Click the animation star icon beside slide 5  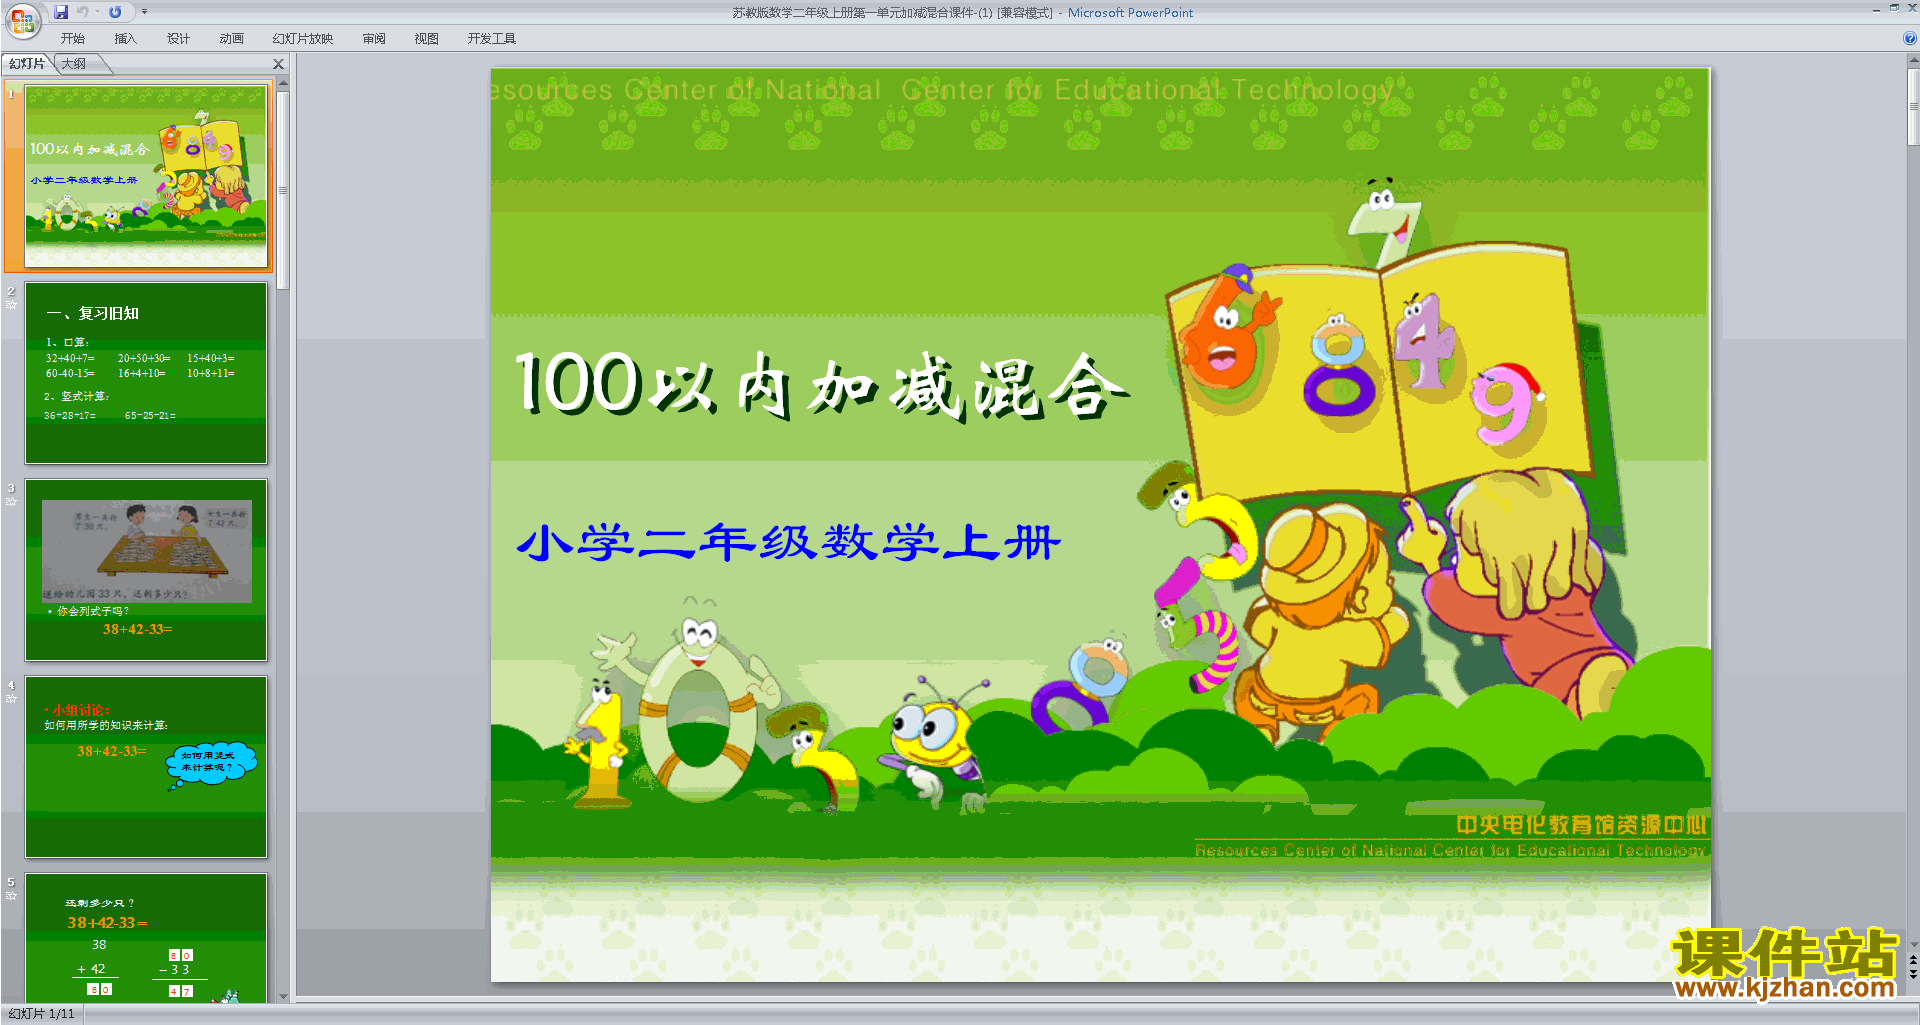pos(11,895)
